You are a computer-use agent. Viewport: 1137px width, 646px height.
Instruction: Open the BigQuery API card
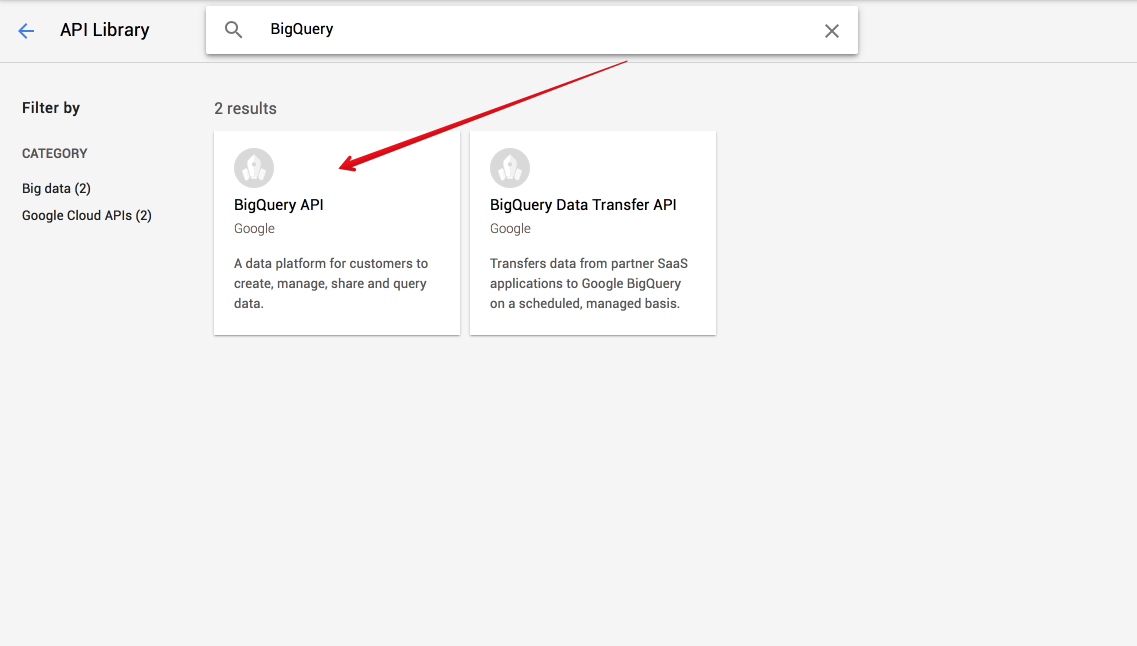tap(337, 233)
